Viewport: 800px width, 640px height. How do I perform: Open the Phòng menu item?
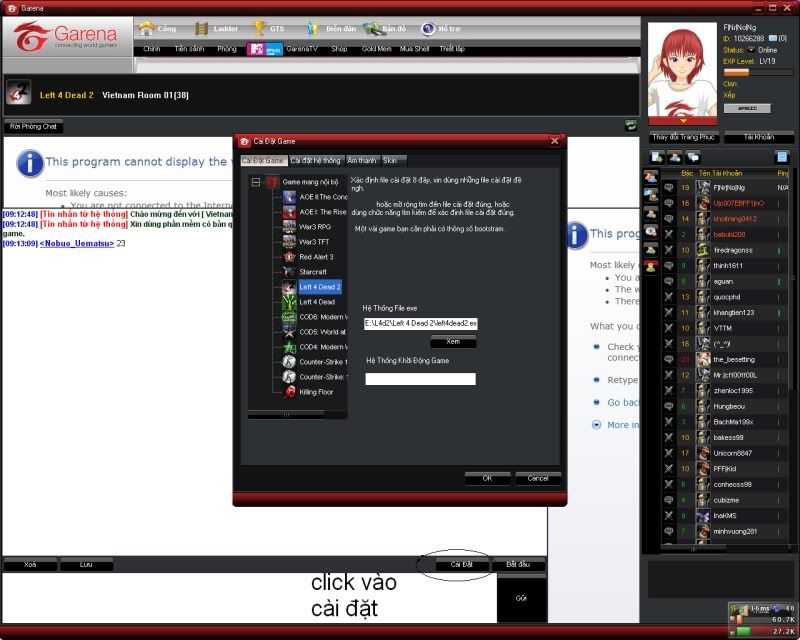[x=227, y=49]
